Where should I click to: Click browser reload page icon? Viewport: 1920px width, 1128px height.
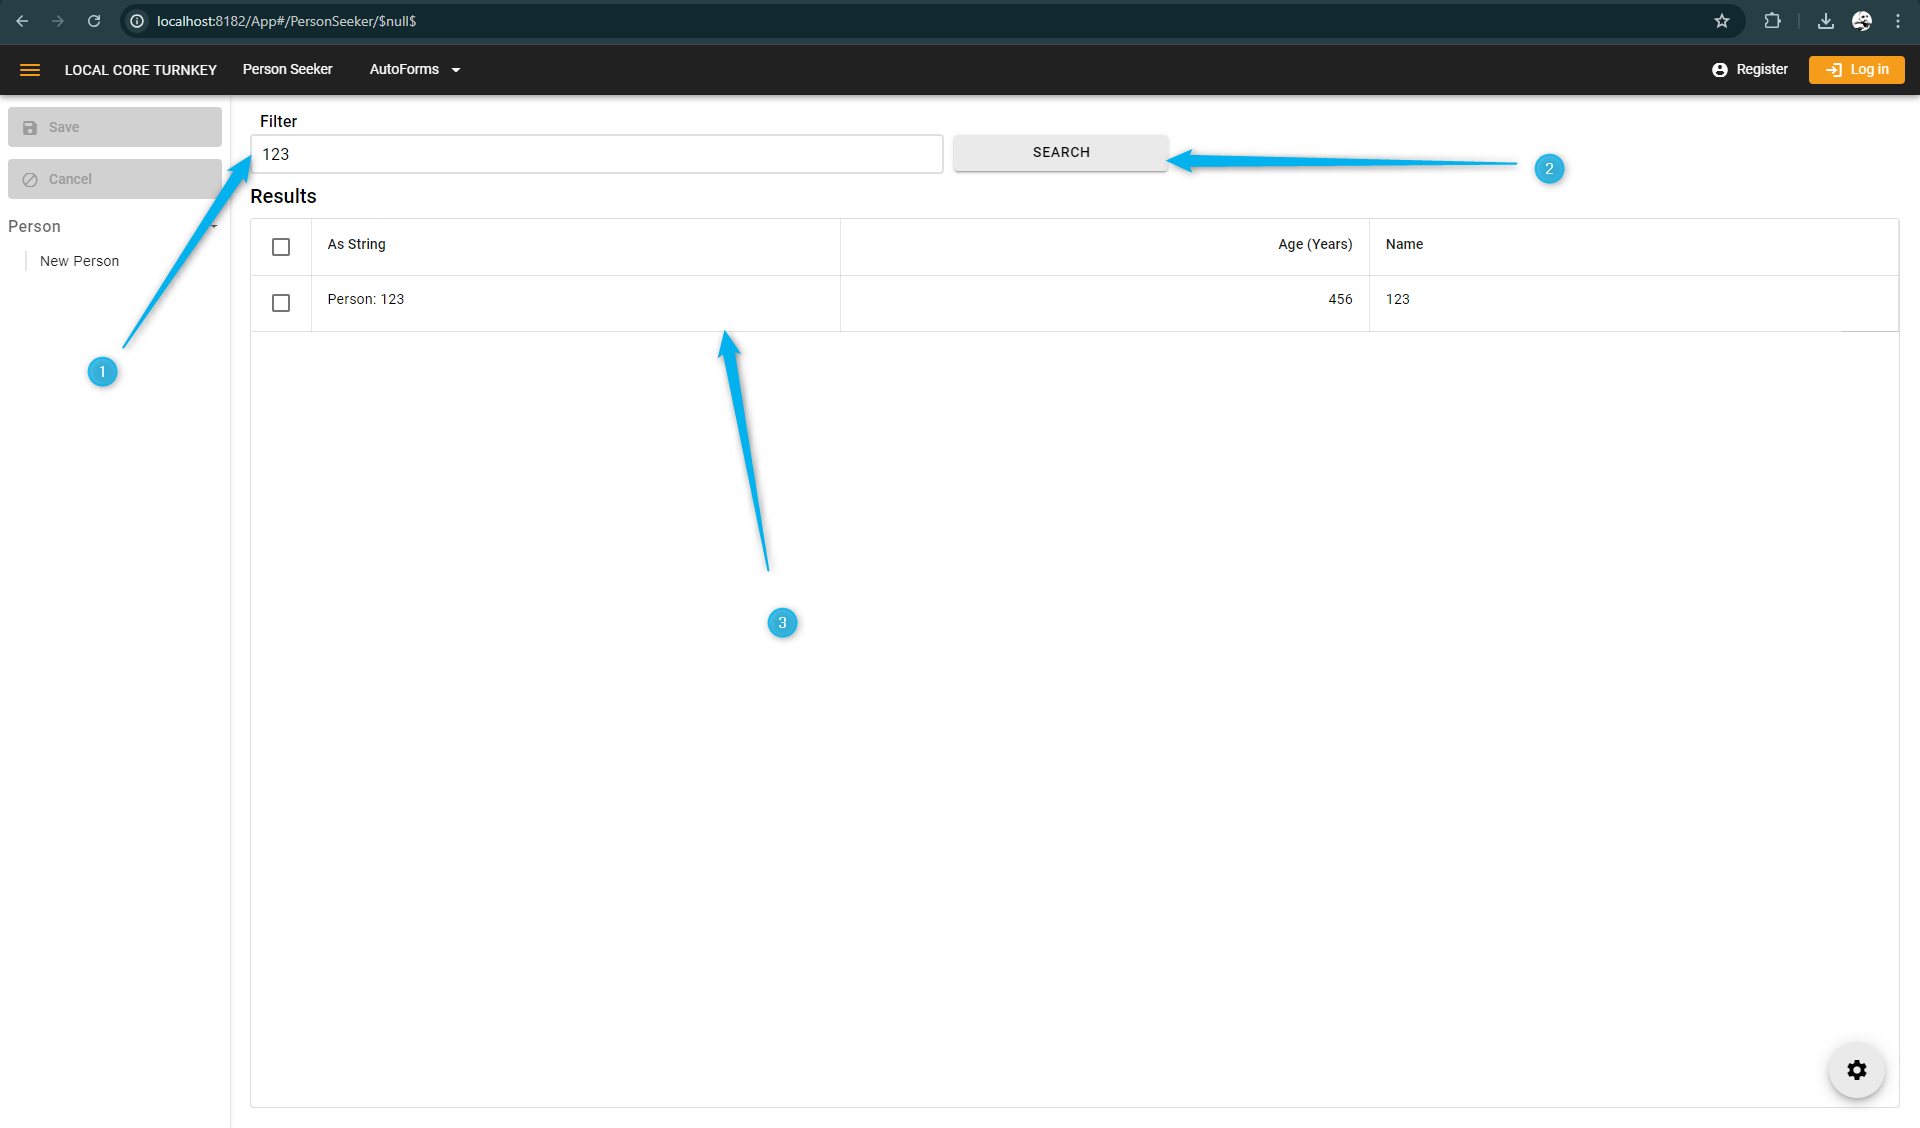pyautogui.click(x=94, y=21)
